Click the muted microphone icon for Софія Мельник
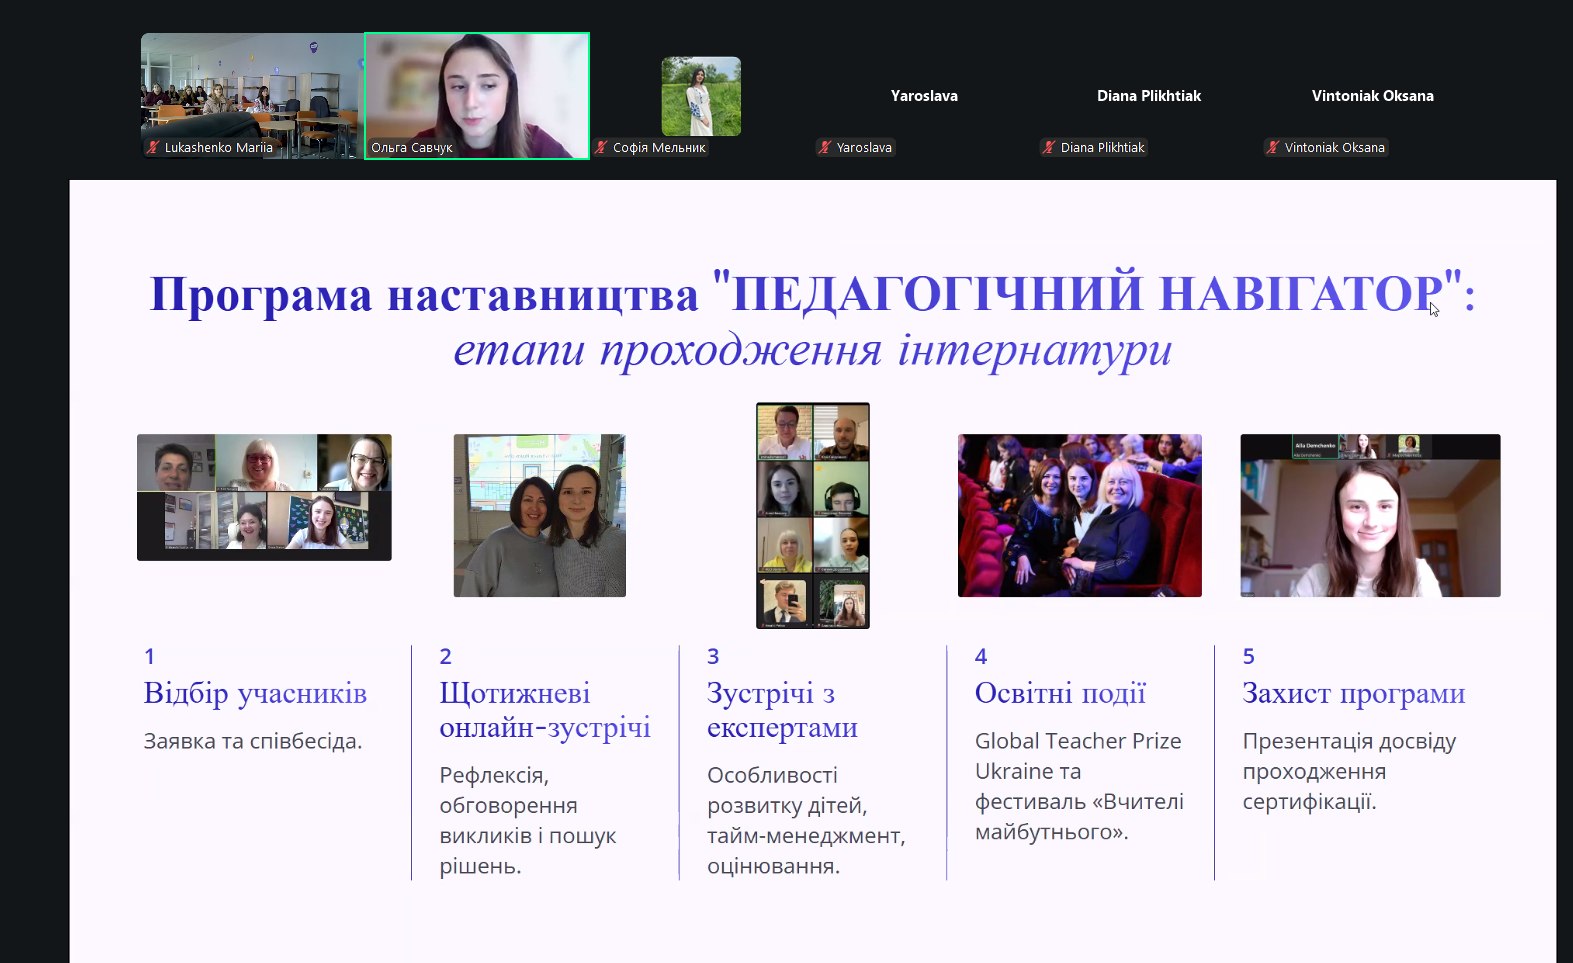The width and height of the screenshot is (1573, 963). (x=602, y=148)
